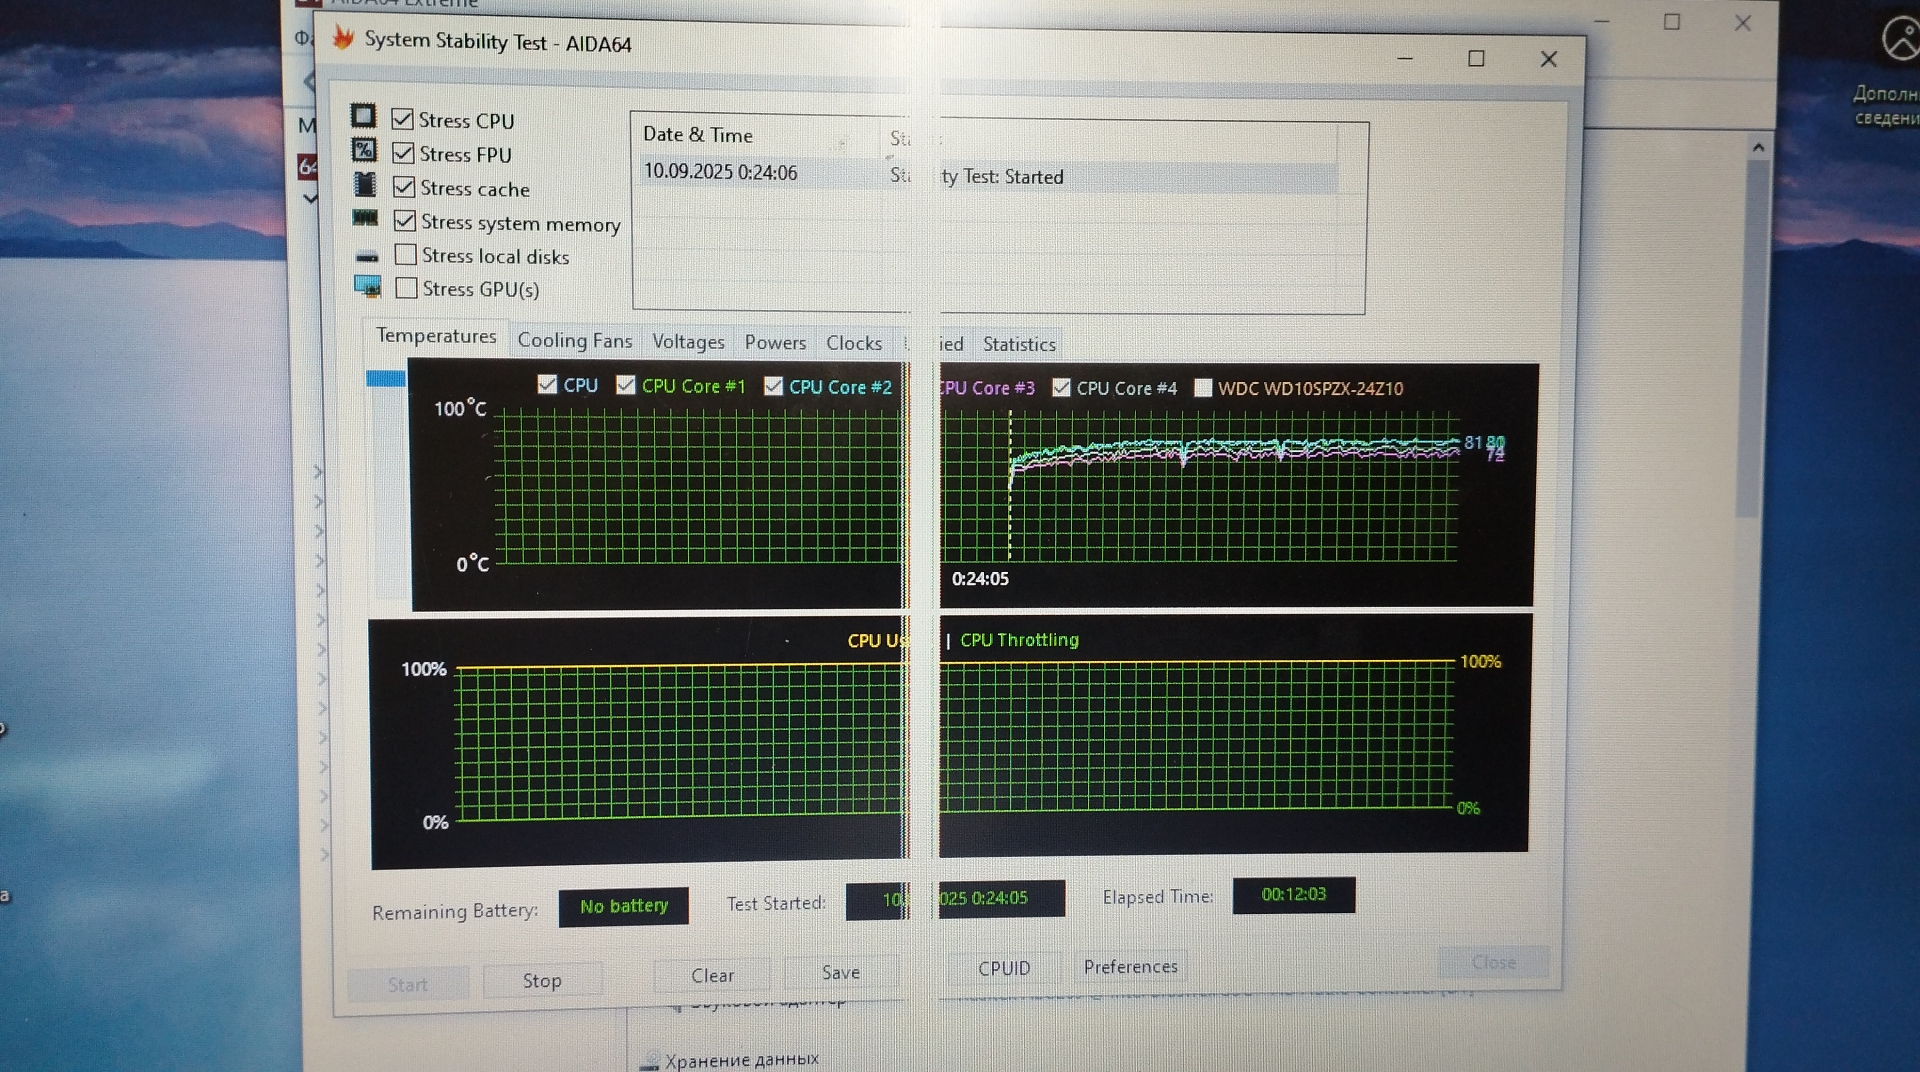Click the system memory RAM icon

point(365,218)
